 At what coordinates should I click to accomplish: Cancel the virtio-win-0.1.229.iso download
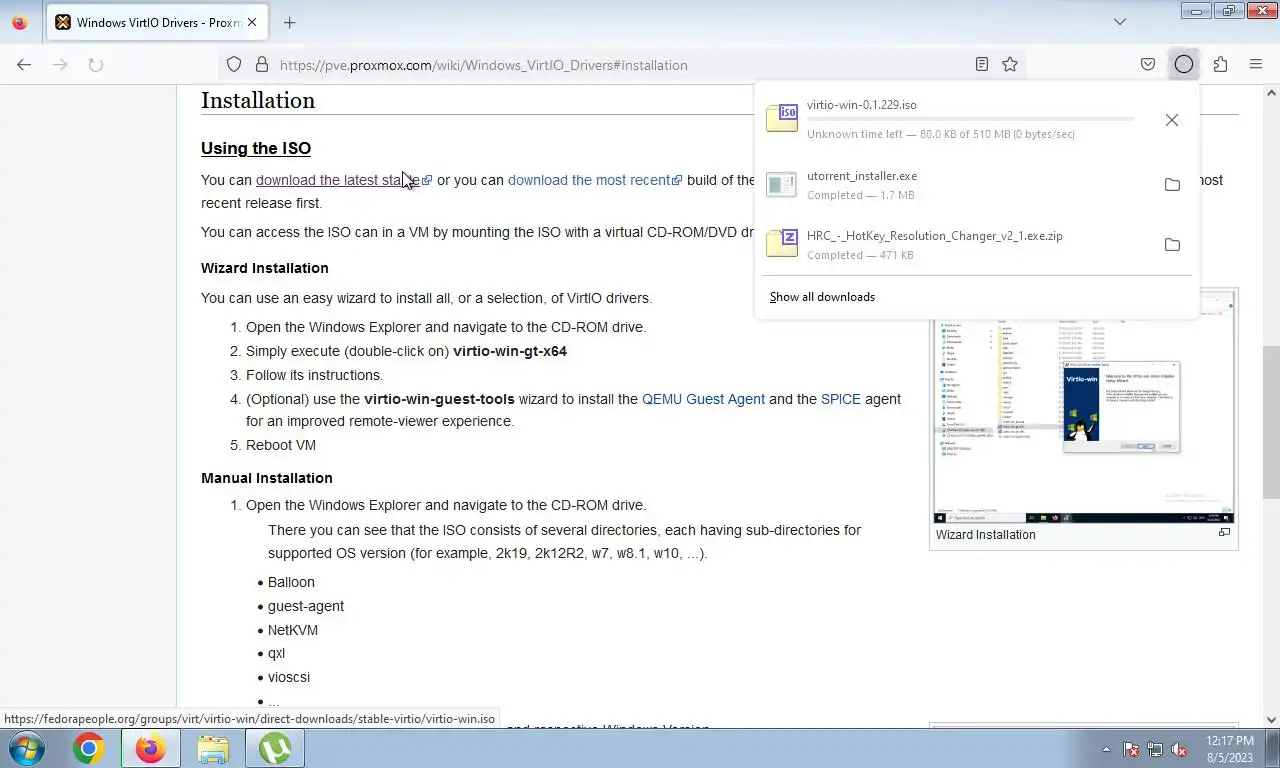pos(1172,120)
